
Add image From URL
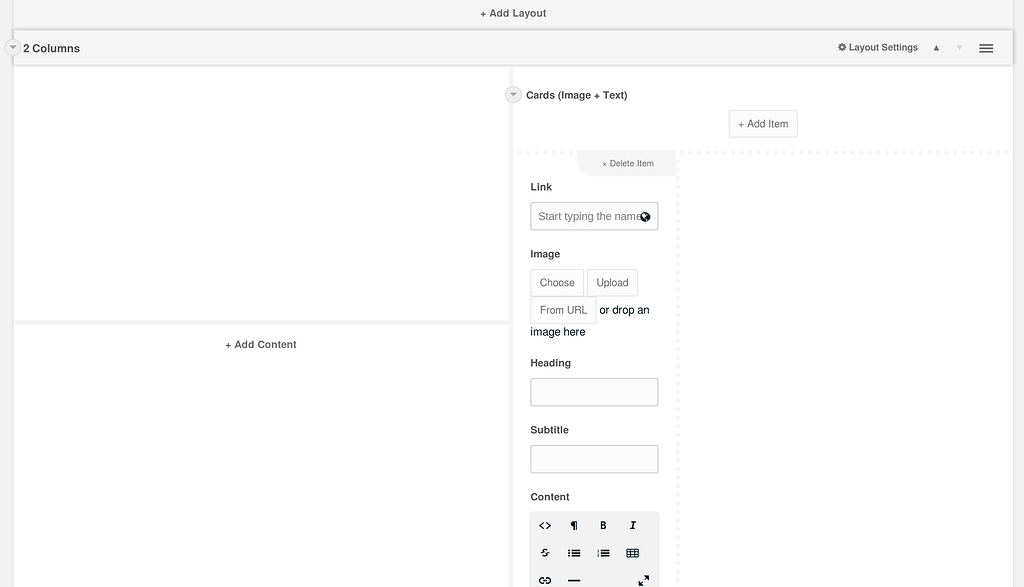click(563, 310)
